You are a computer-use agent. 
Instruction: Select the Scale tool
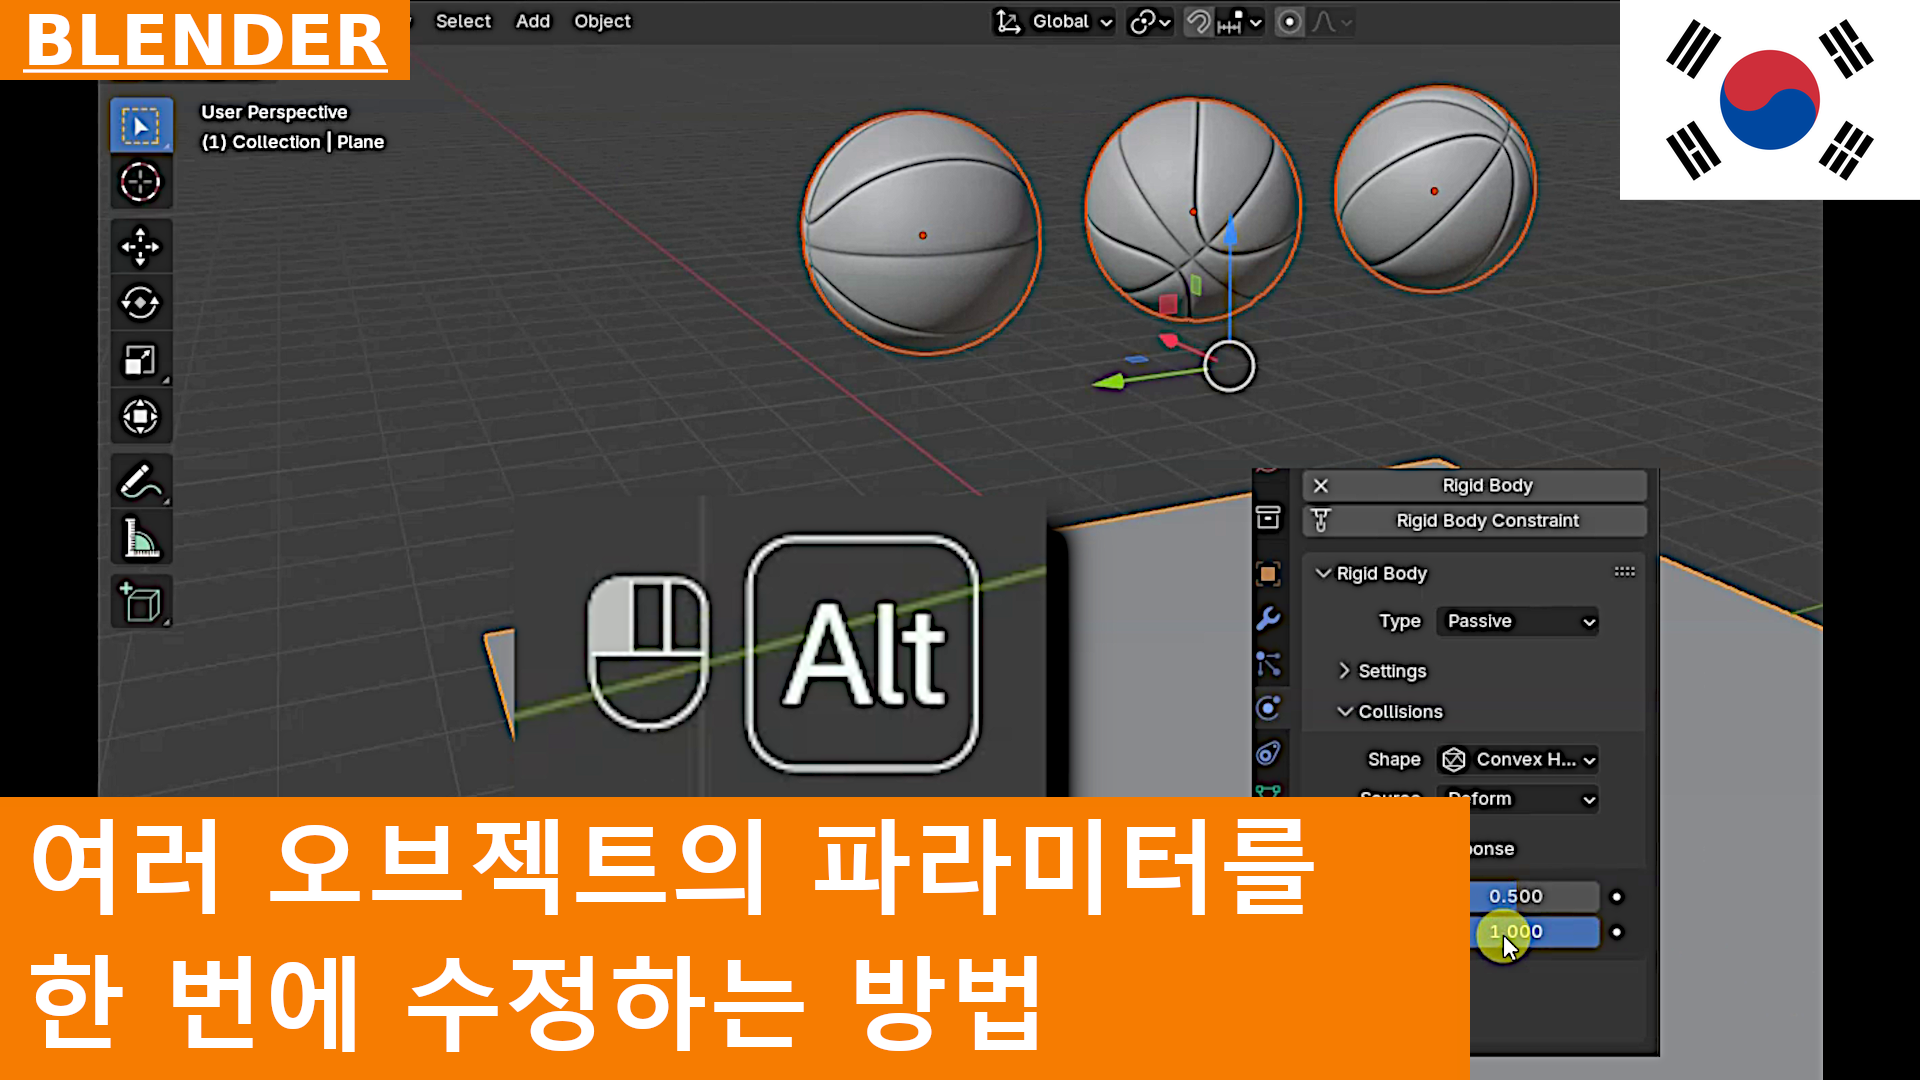(x=141, y=360)
